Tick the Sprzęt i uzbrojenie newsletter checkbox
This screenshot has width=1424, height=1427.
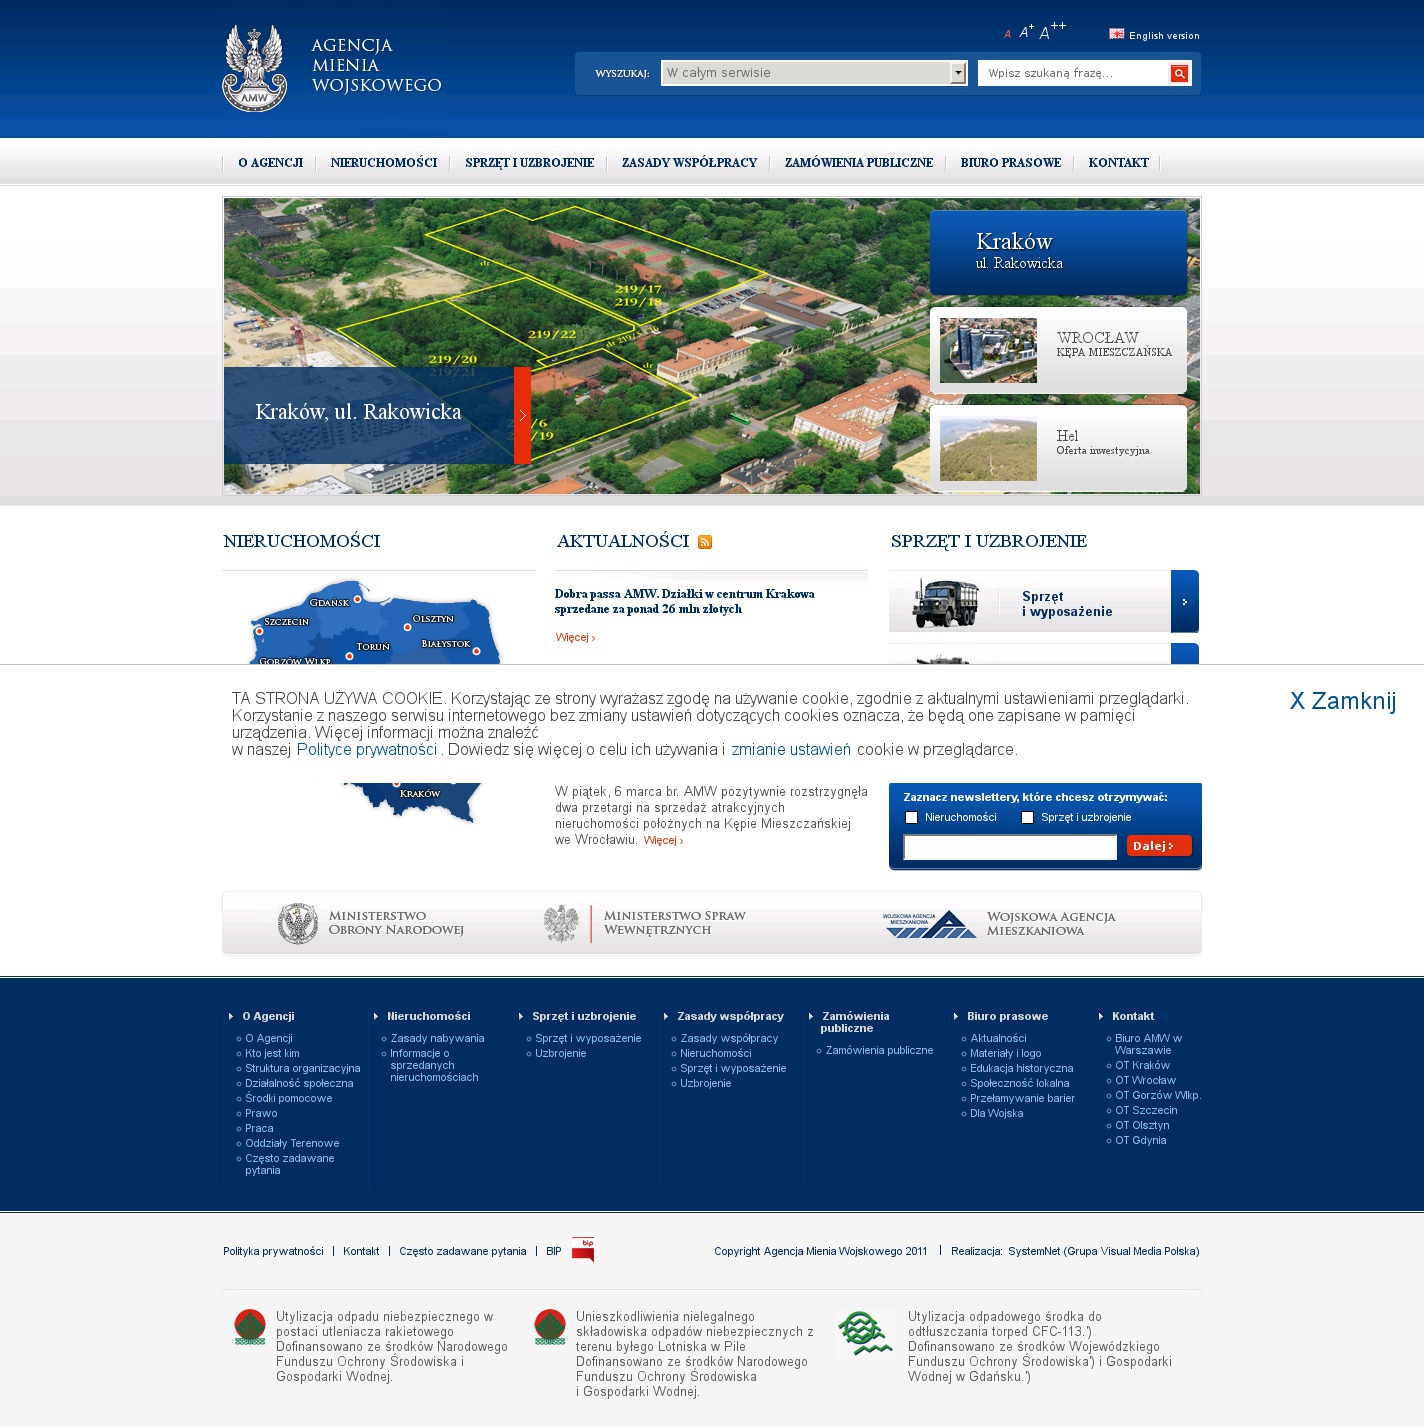pos(1027,818)
